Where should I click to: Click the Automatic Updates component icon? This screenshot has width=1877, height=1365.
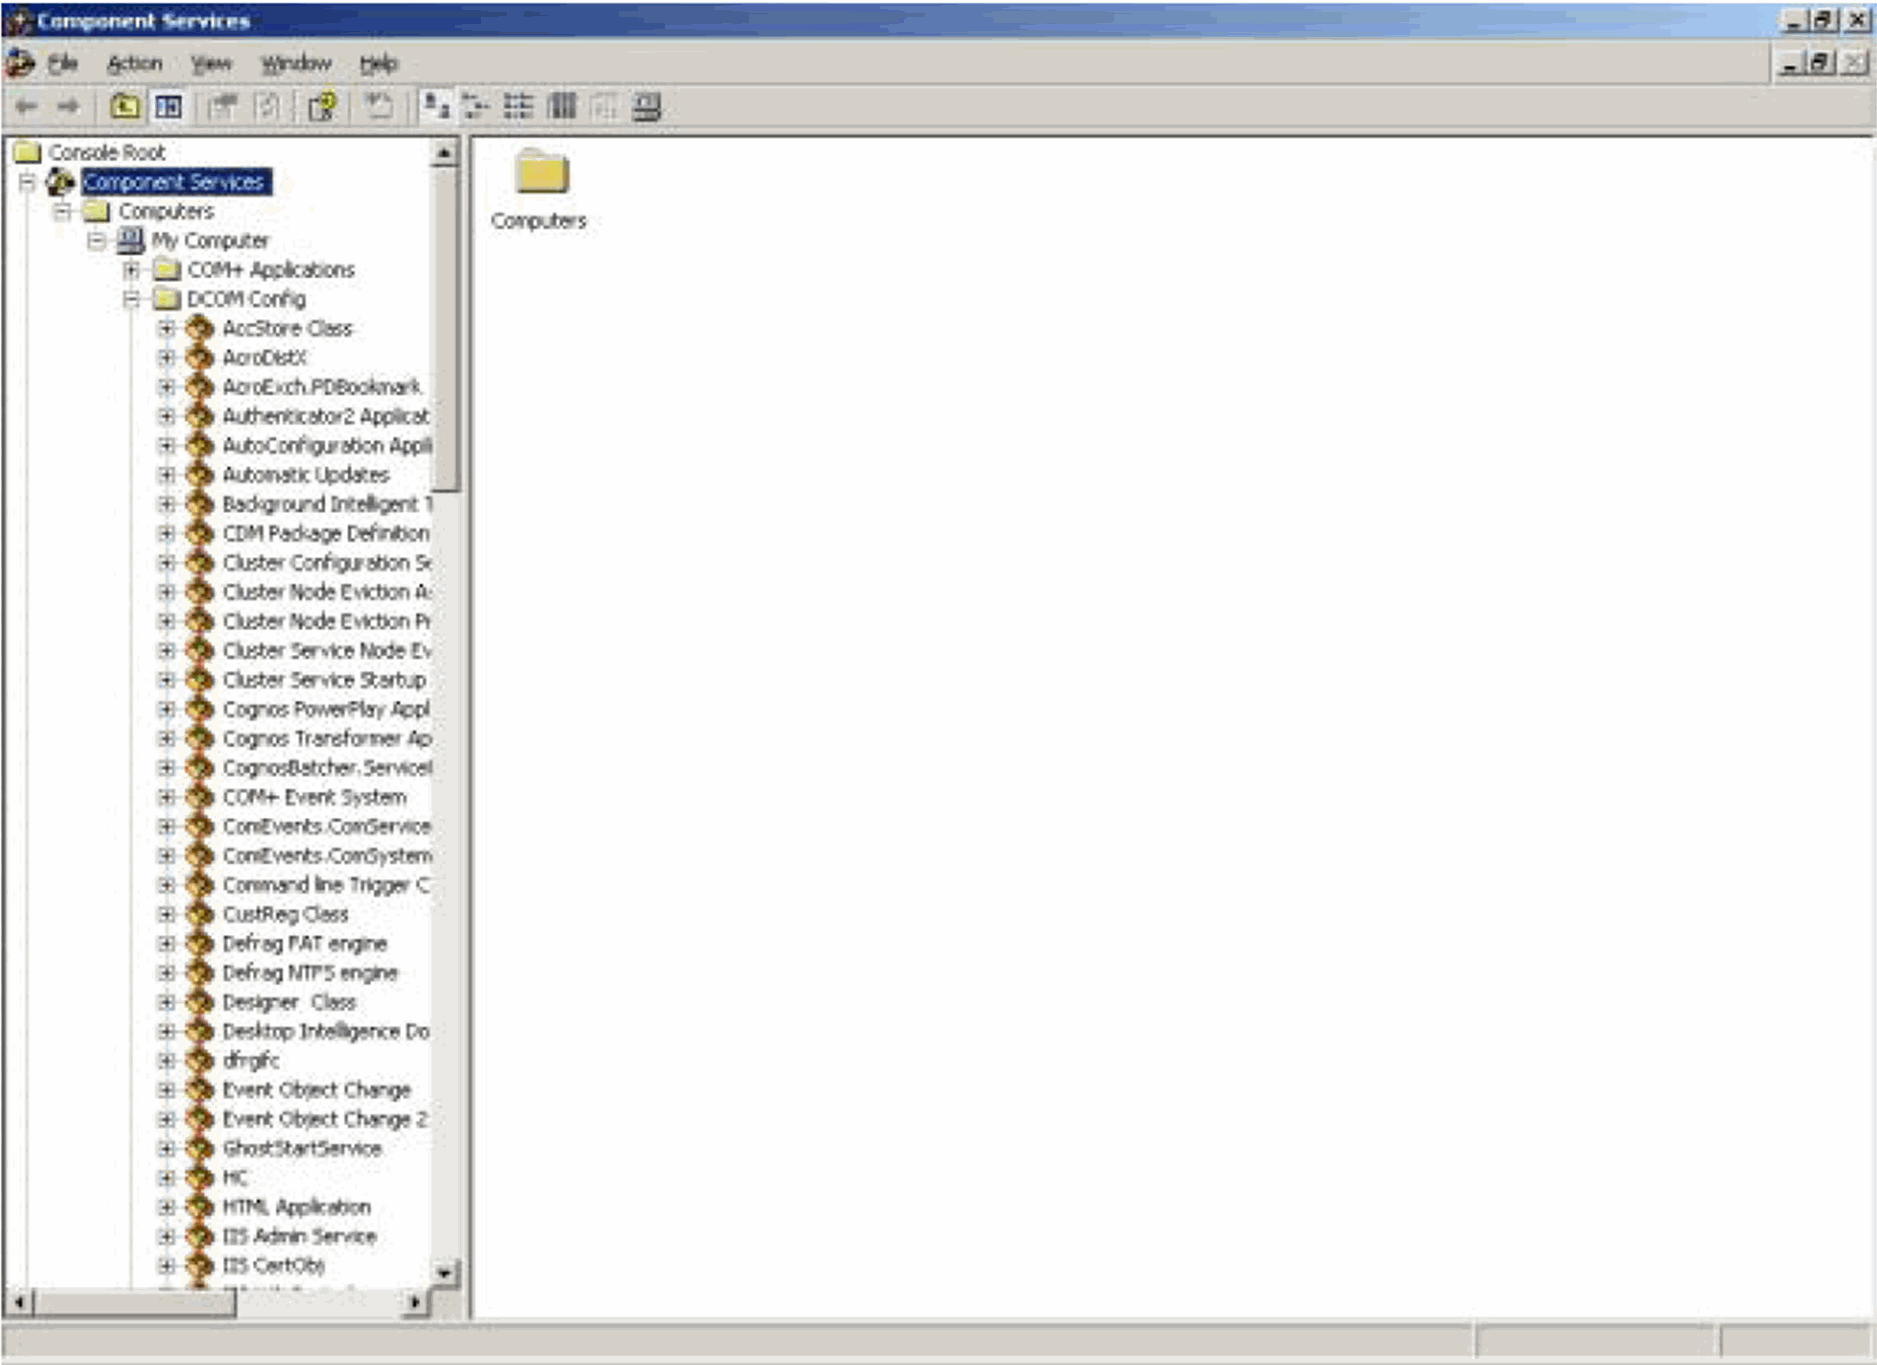pyautogui.click(x=201, y=474)
